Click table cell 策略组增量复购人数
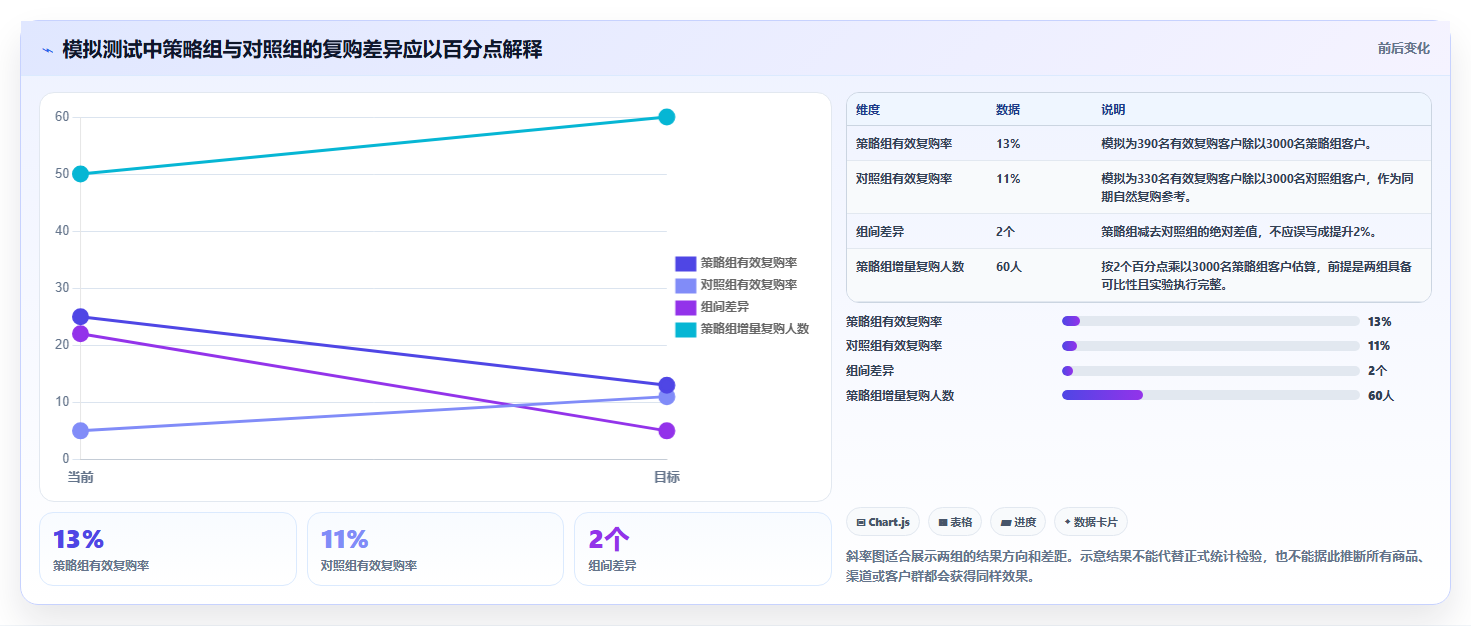The width and height of the screenshot is (1471, 626). click(910, 266)
